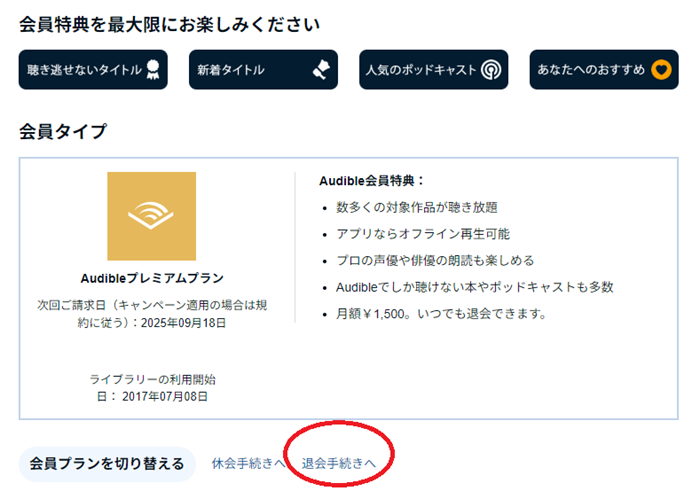
Task: Click the プロの声優や俳優の朗読も楽しめる bullet
Action: pyautogui.click(x=435, y=260)
